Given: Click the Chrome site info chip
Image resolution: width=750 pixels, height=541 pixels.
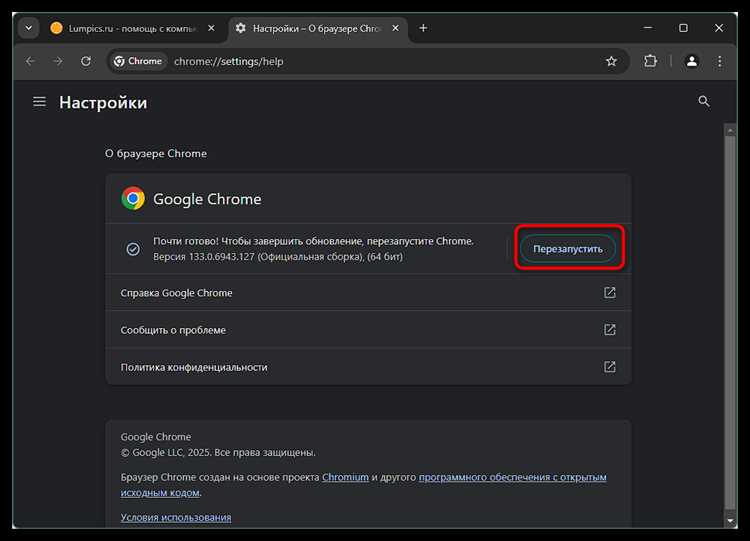Looking at the screenshot, I should [138, 61].
